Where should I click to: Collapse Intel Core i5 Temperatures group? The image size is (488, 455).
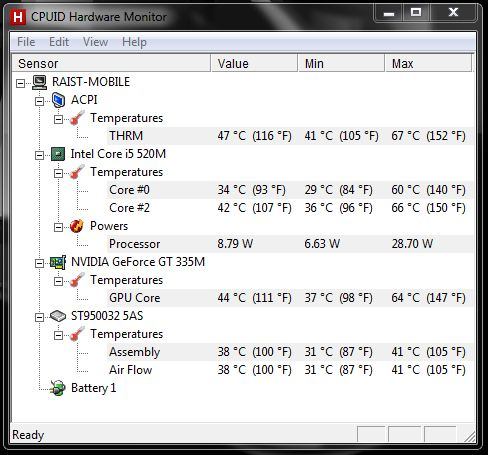(x=58, y=173)
